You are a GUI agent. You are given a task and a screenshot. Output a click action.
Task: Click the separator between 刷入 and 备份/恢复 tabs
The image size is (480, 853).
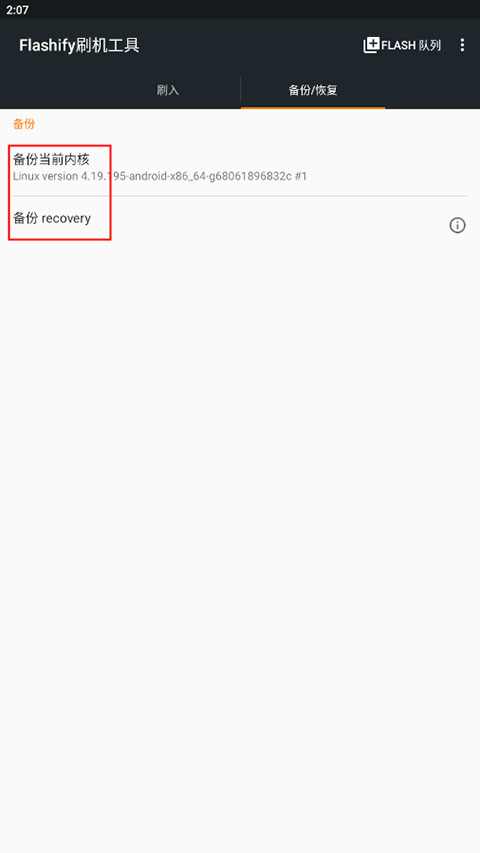[241, 90]
